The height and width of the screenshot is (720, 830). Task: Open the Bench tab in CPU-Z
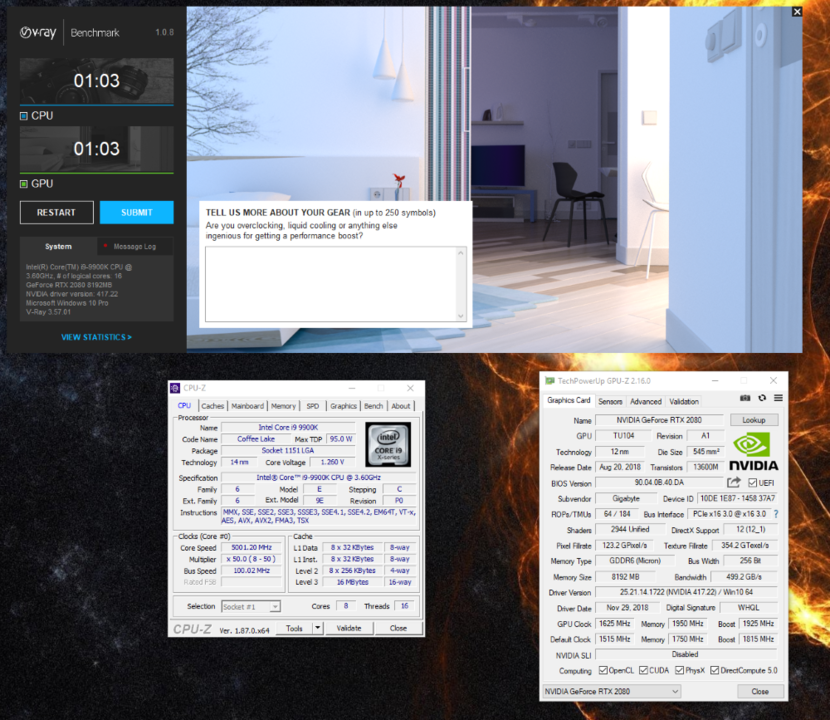click(373, 406)
